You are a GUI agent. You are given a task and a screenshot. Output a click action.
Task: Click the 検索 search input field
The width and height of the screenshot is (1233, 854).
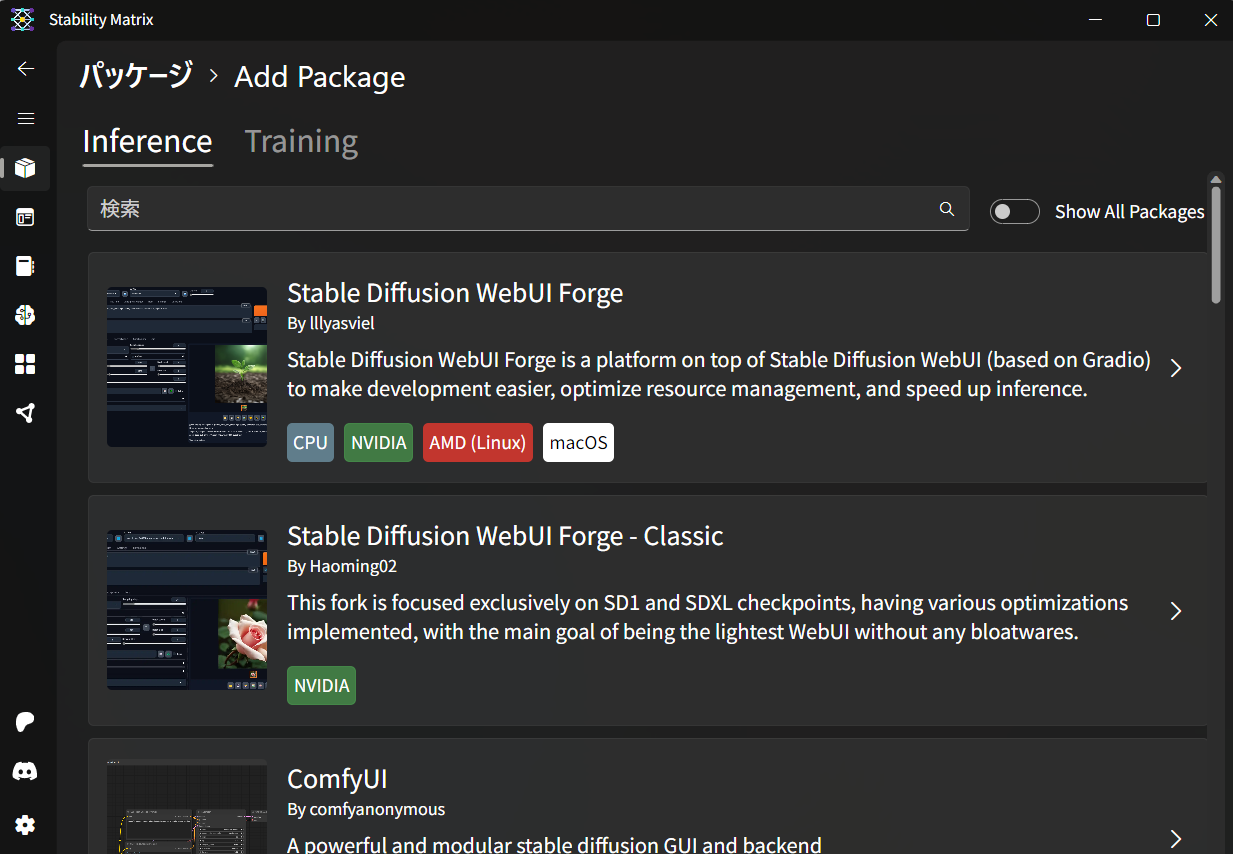528,209
